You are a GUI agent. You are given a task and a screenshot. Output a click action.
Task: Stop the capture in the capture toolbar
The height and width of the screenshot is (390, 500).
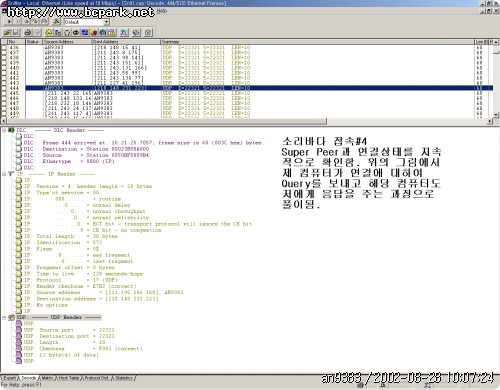tap(27, 22)
